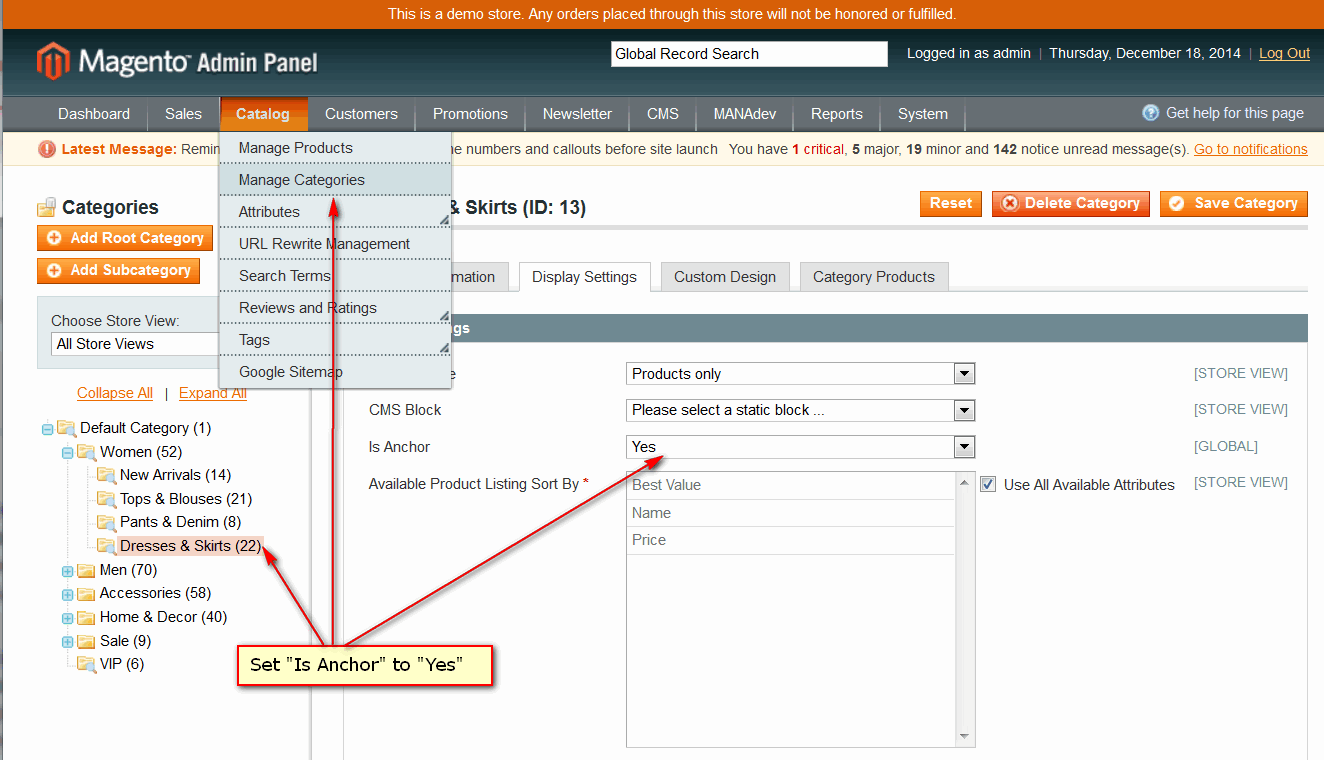
Task: Click the Sale folder icon
Action: (86, 641)
